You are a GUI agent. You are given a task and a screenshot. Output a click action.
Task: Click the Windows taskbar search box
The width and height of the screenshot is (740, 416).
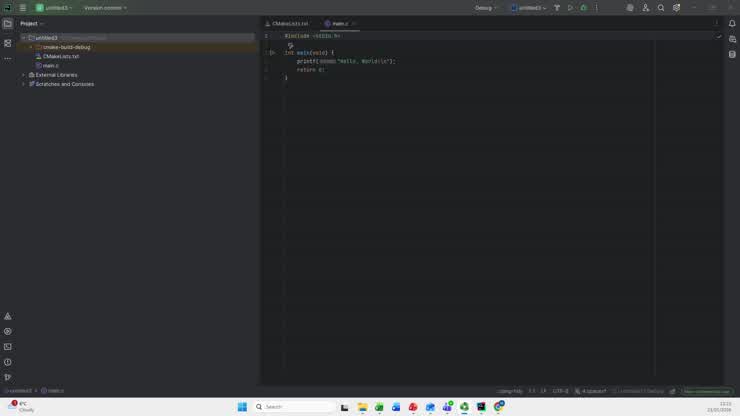(x=294, y=407)
